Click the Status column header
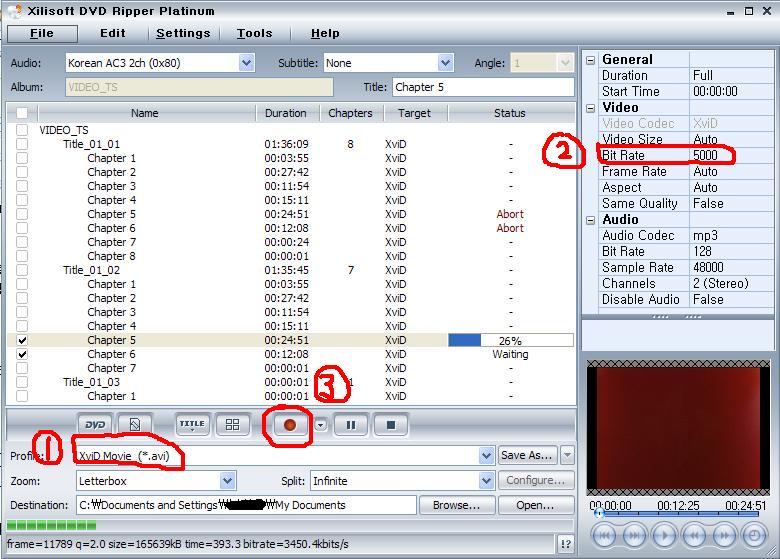Viewport: 780px width, 559px height. [x=510, y=113]
